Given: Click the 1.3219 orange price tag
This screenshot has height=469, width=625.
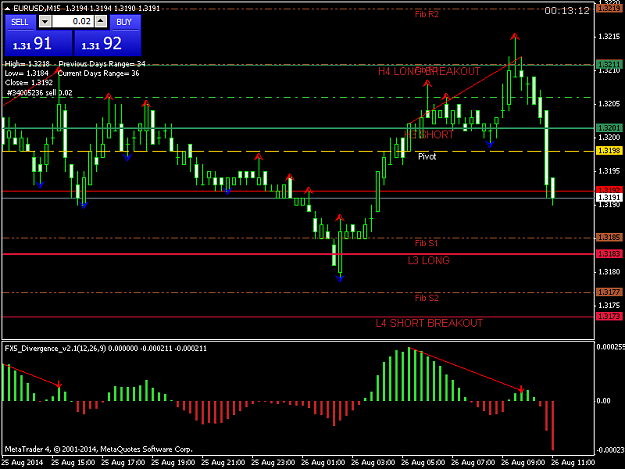Looking at the screenshot, I should [x=609, y=8].
